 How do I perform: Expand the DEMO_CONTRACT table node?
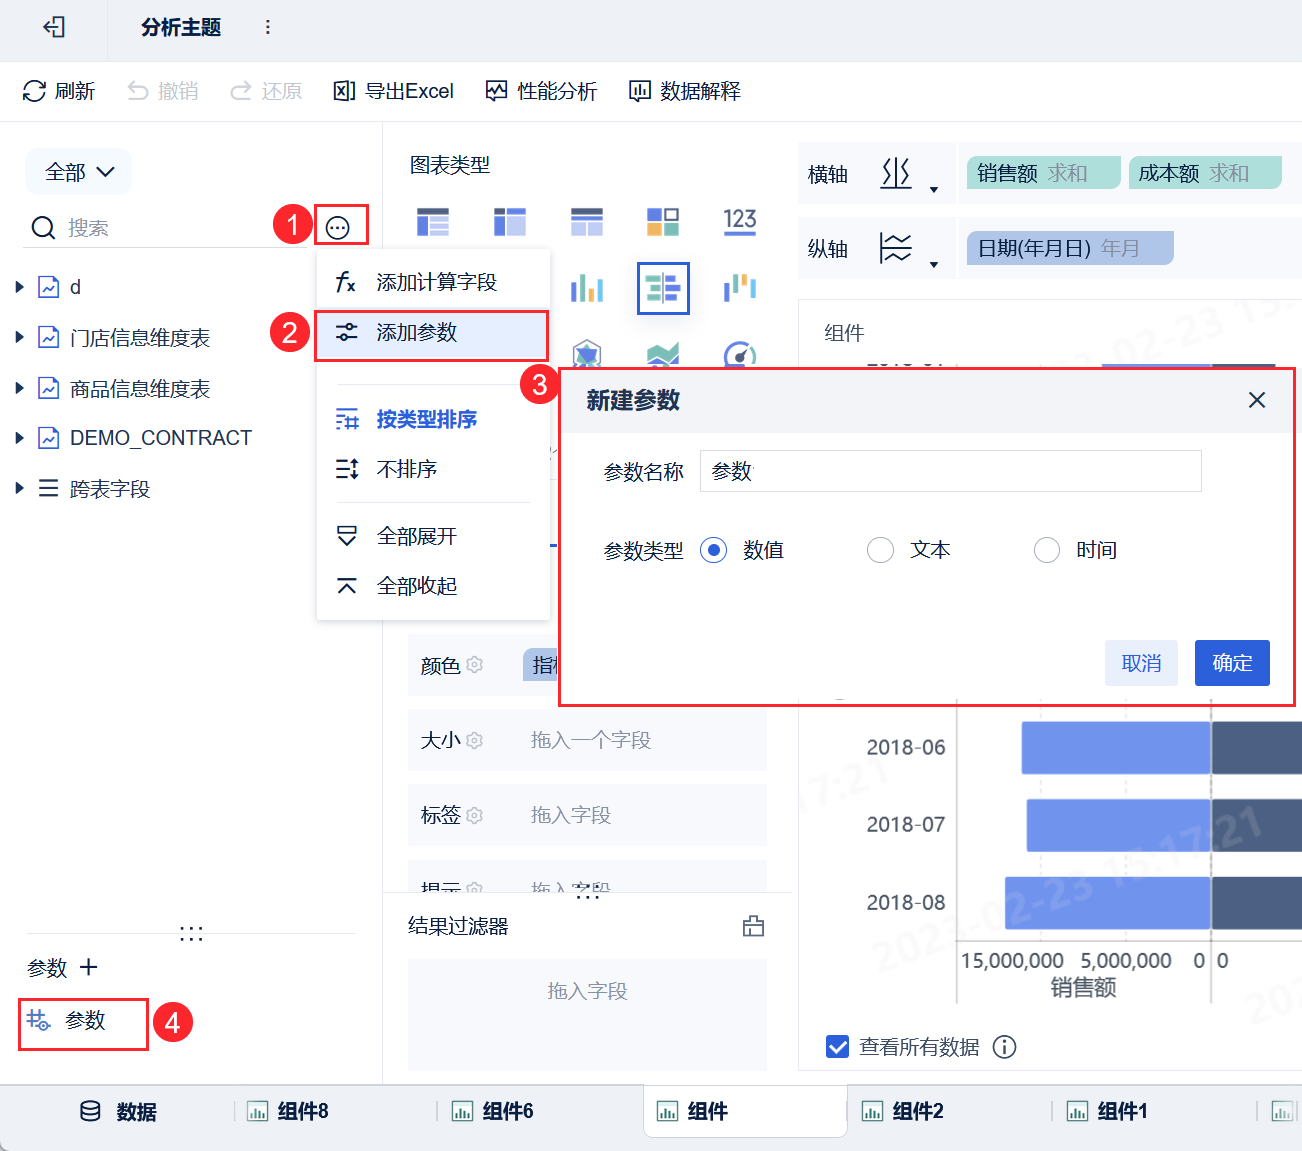pos(19,438)
